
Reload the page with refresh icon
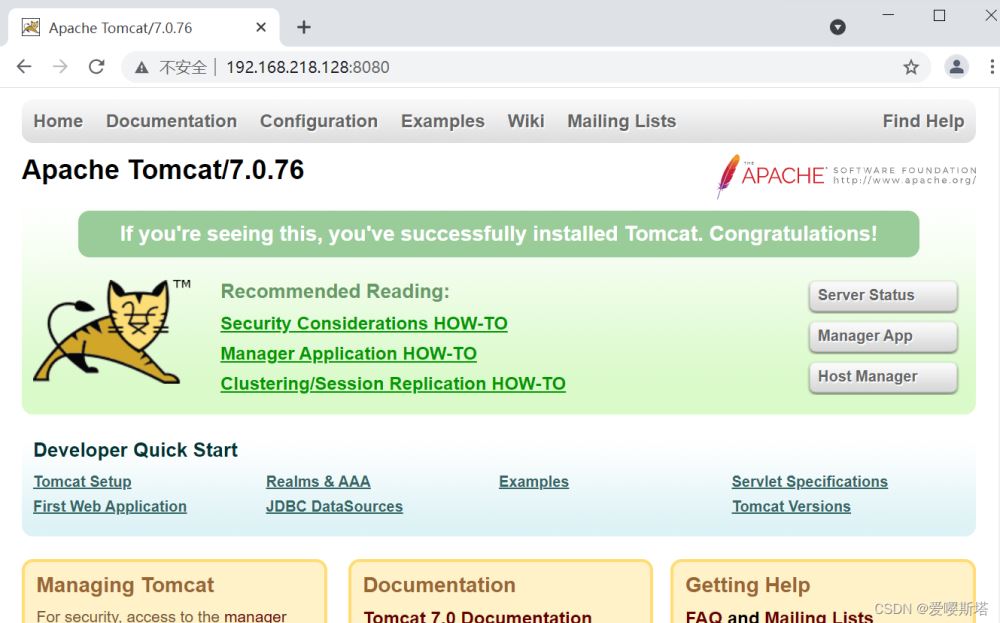(96, 66)
